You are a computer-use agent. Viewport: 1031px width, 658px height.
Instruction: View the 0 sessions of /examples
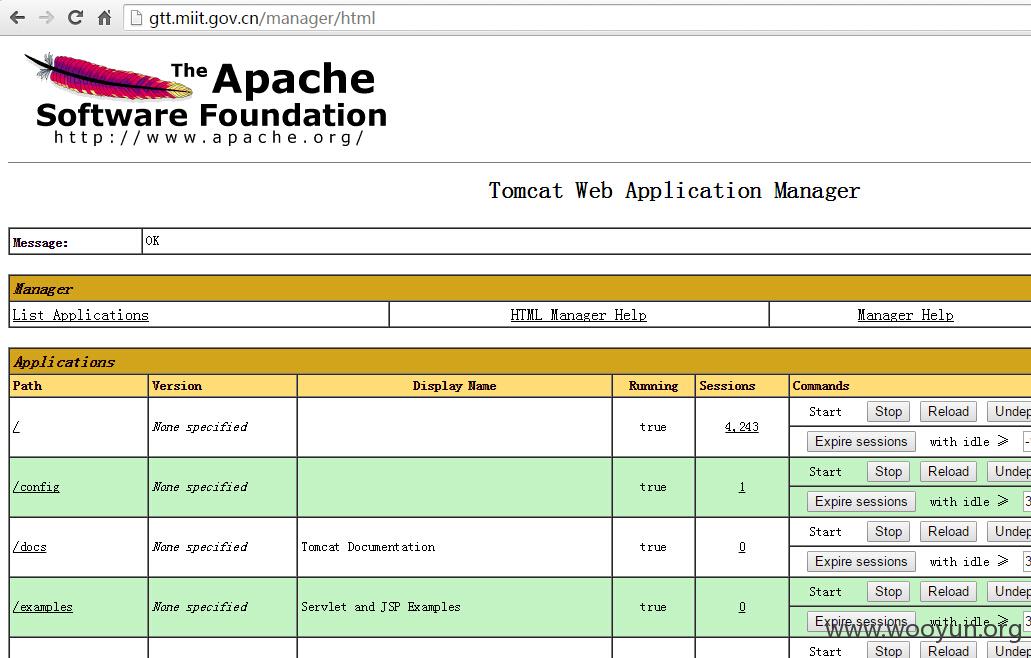pyautogui.click(x=742, y=607)
